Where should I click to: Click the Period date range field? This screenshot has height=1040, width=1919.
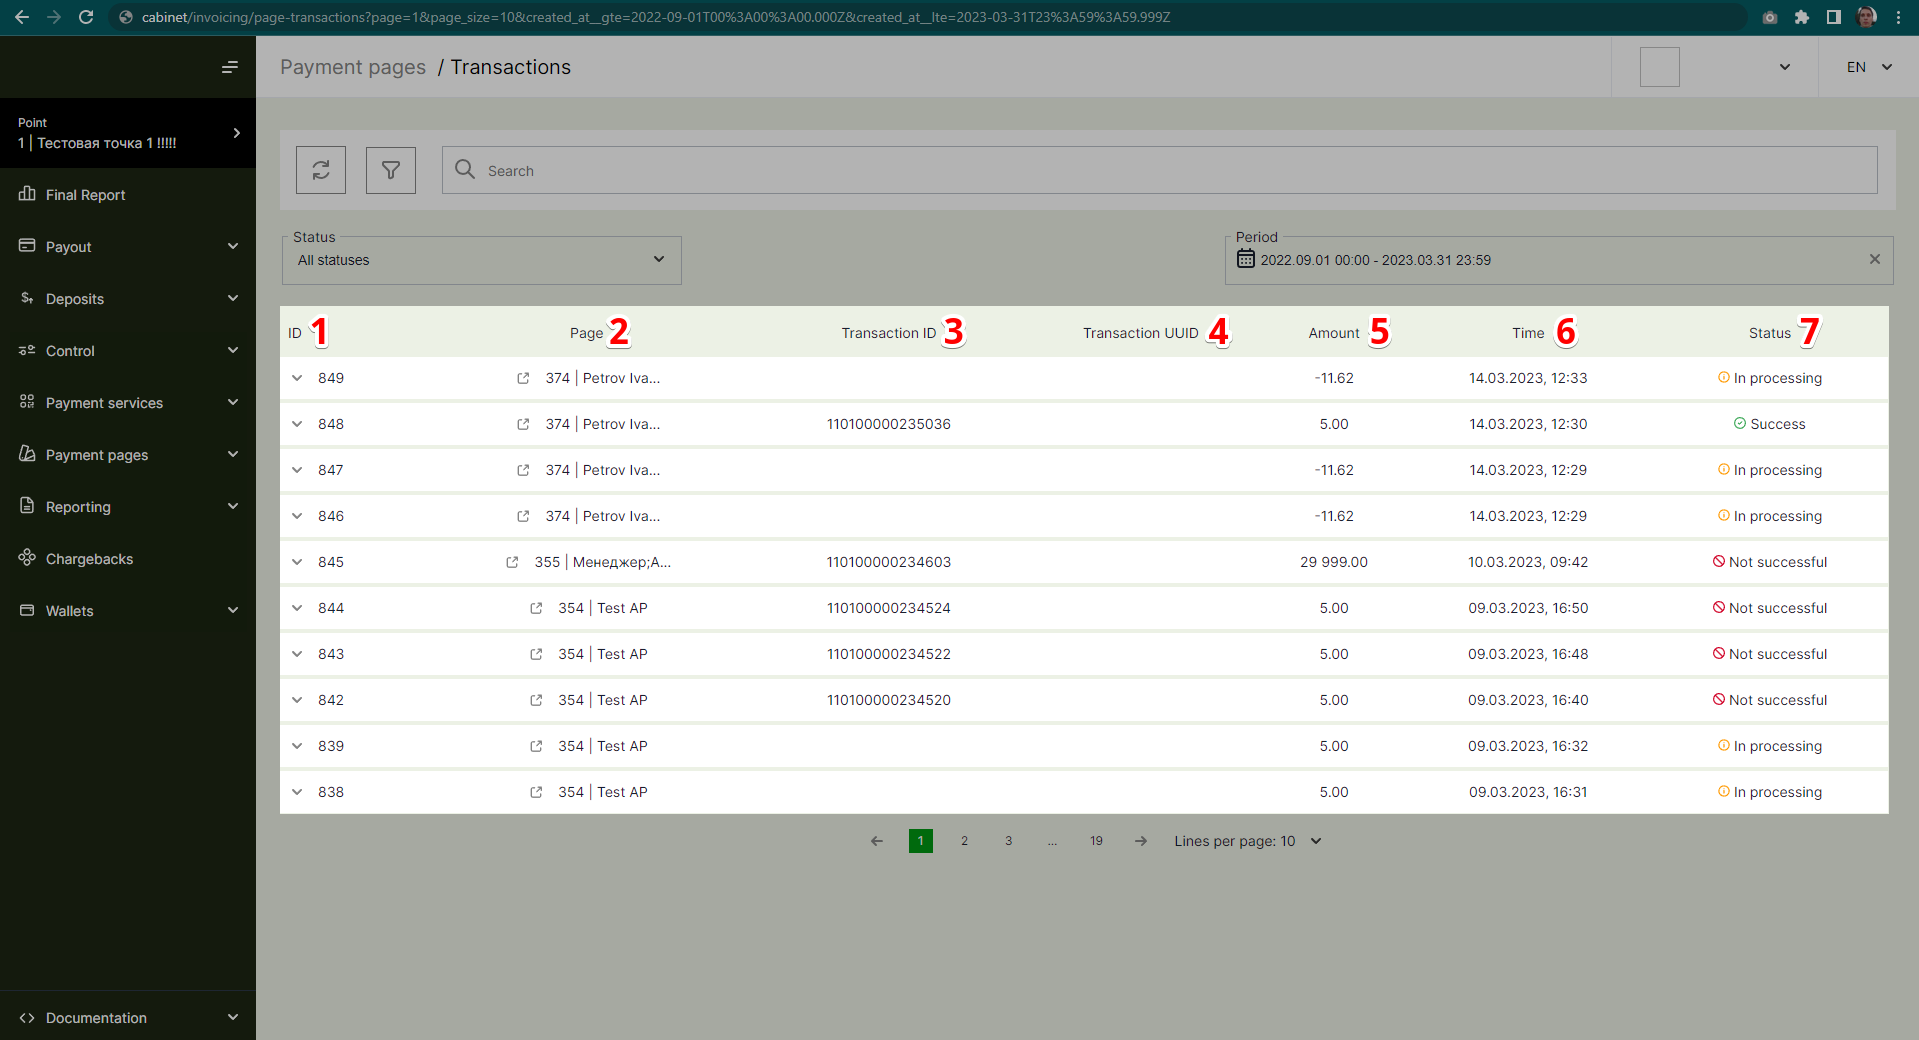click(1559, 260)
